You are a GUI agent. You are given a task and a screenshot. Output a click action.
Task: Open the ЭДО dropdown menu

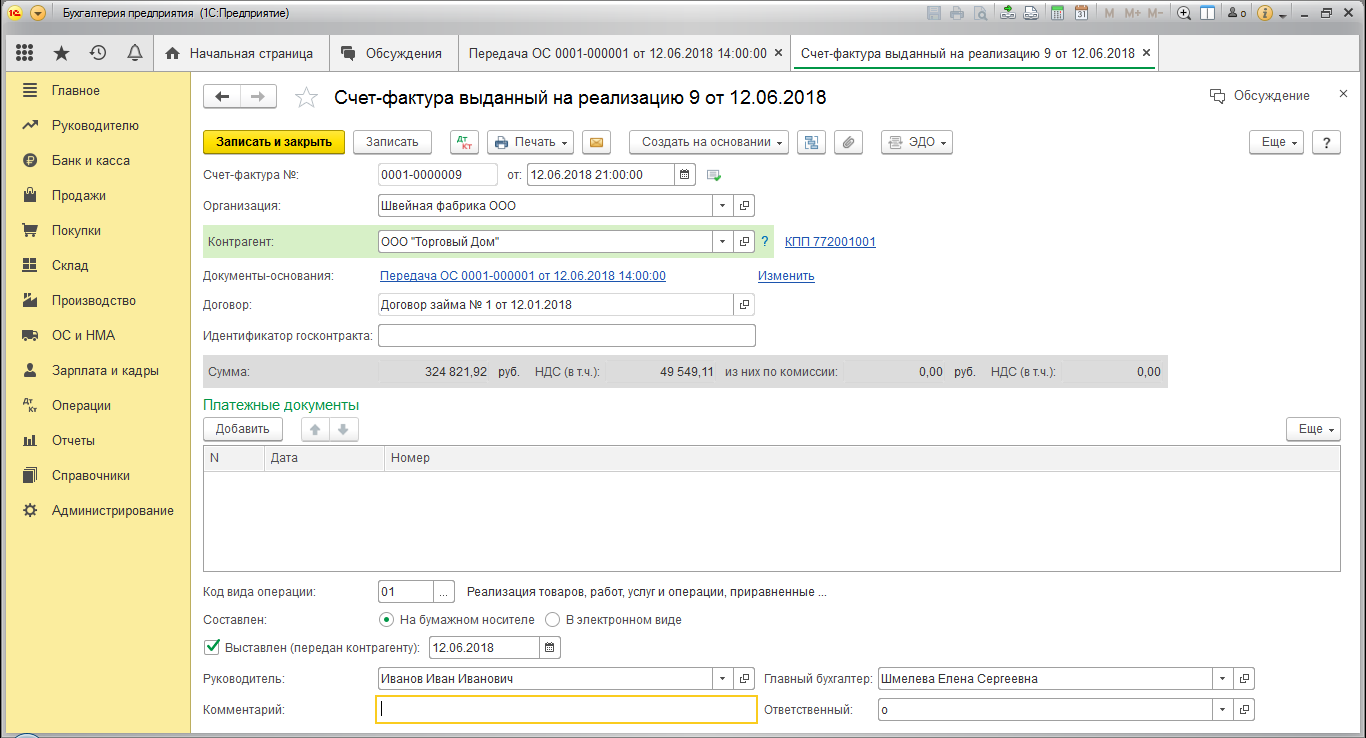point(916,142)
